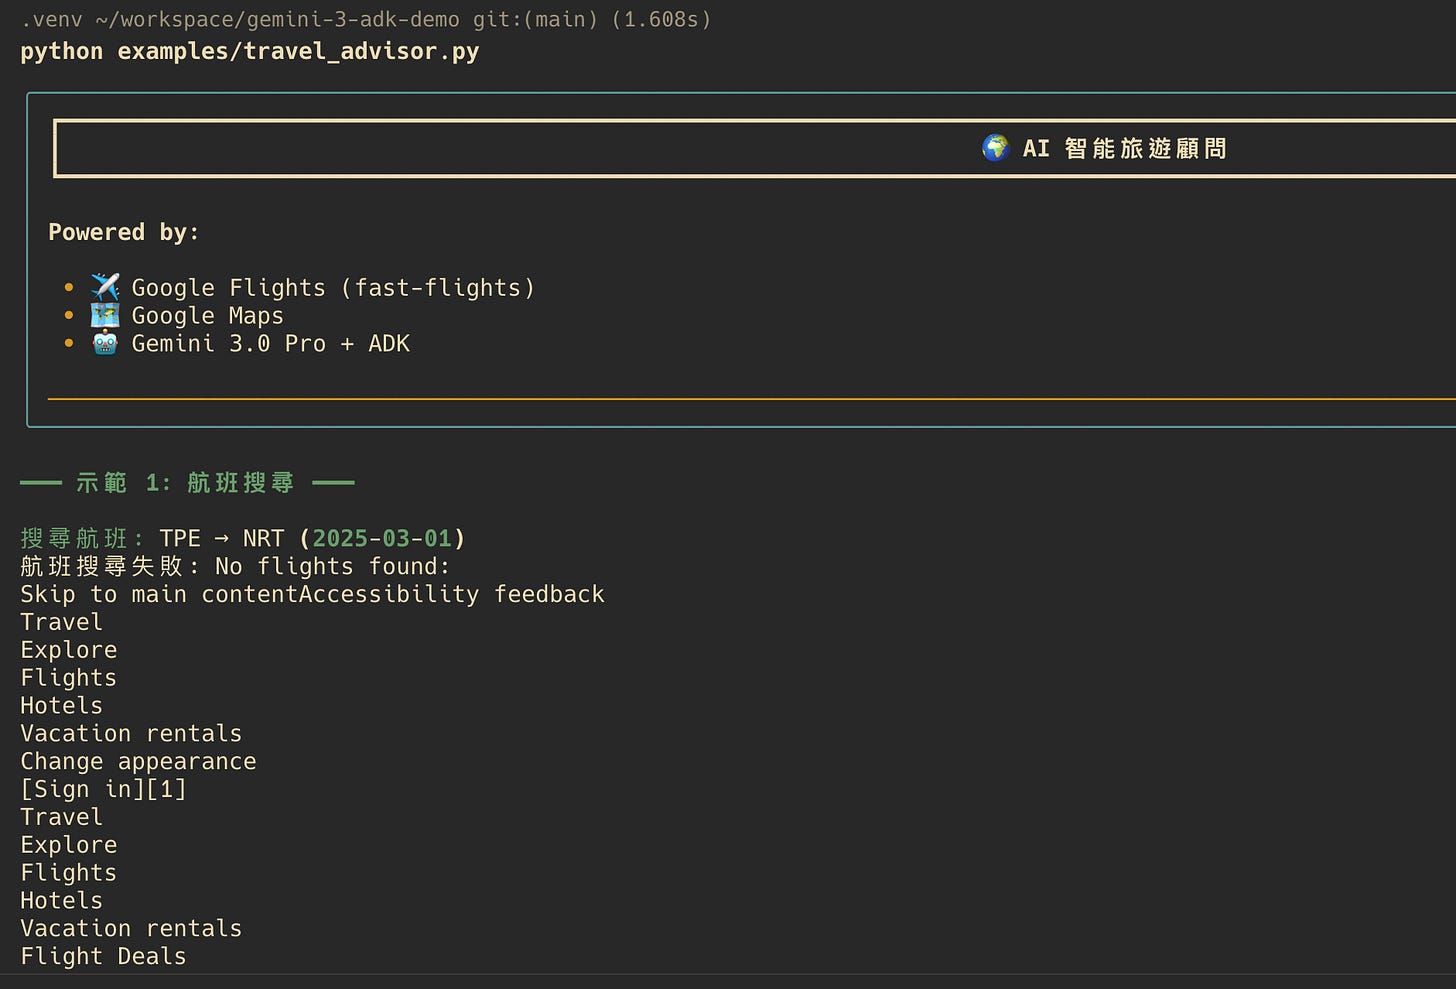Click "Travel" line right after "[Sign in][1]"
Image resolution: width=1456 pixels, height=989 pixels.
pos(61,817)
